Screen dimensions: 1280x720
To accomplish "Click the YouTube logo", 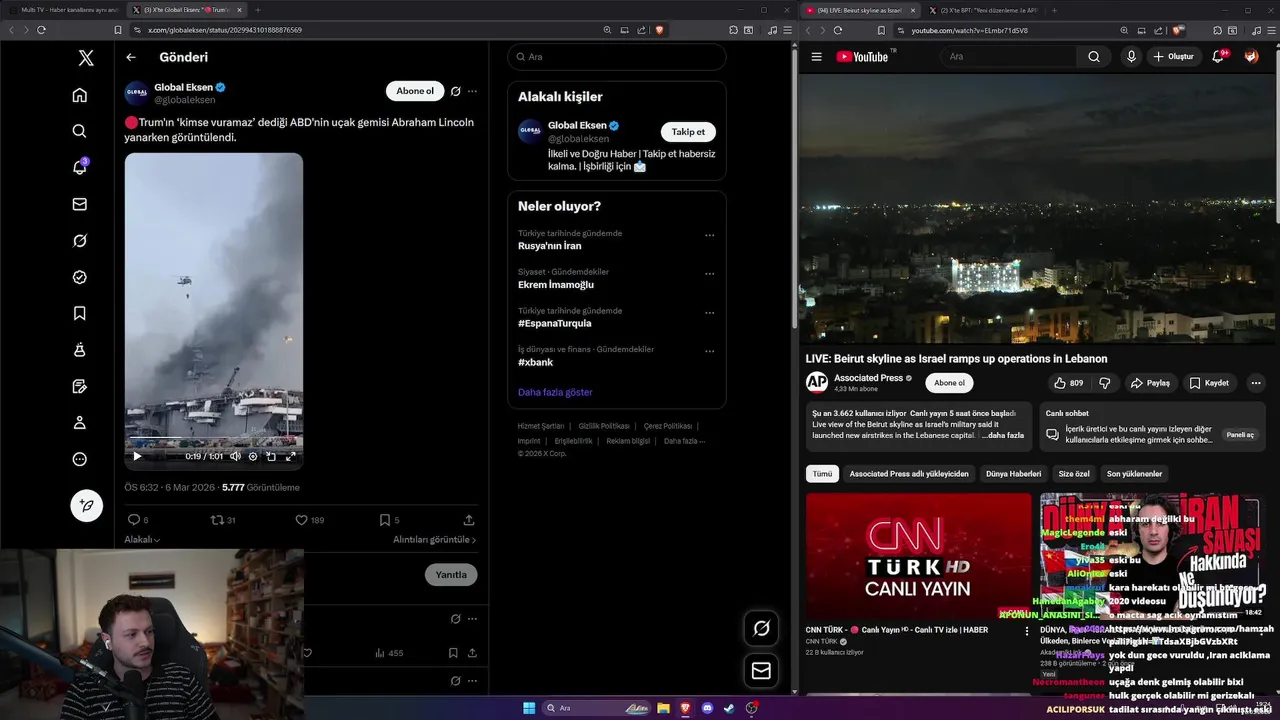I will click(x=862, y=57).
